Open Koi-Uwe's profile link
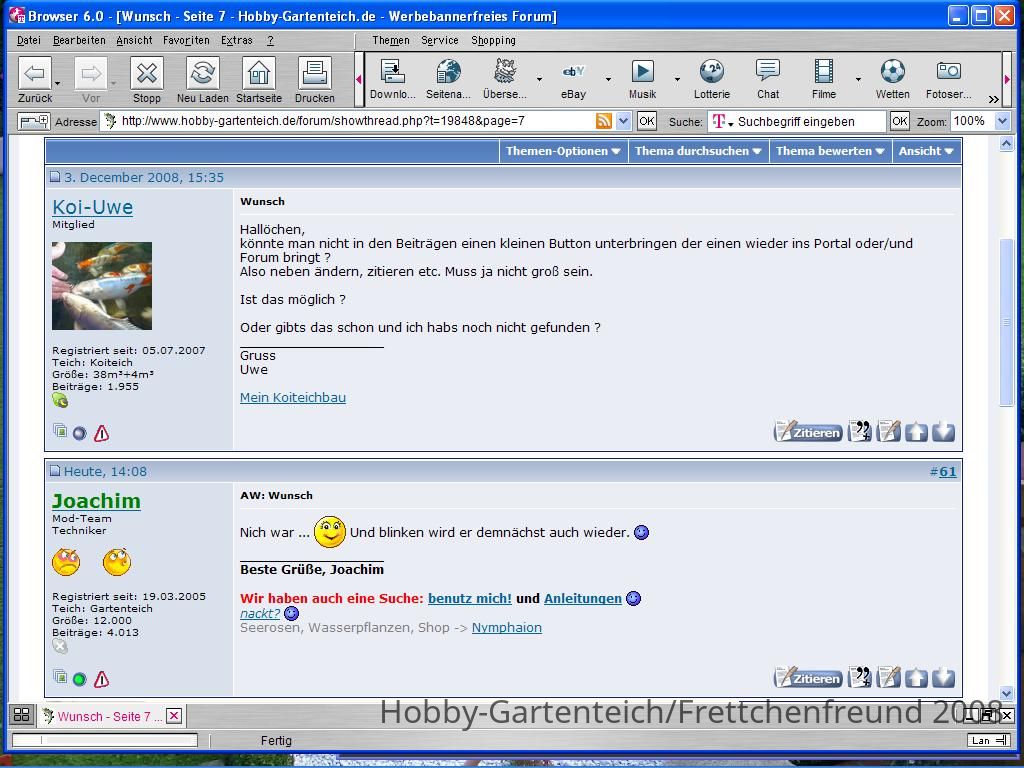The width and height of the screenshot is (1024, 768). click(x=92, y=207)
